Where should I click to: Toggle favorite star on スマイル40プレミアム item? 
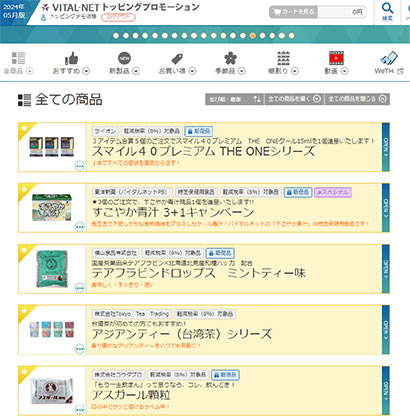tap(24, 128)
